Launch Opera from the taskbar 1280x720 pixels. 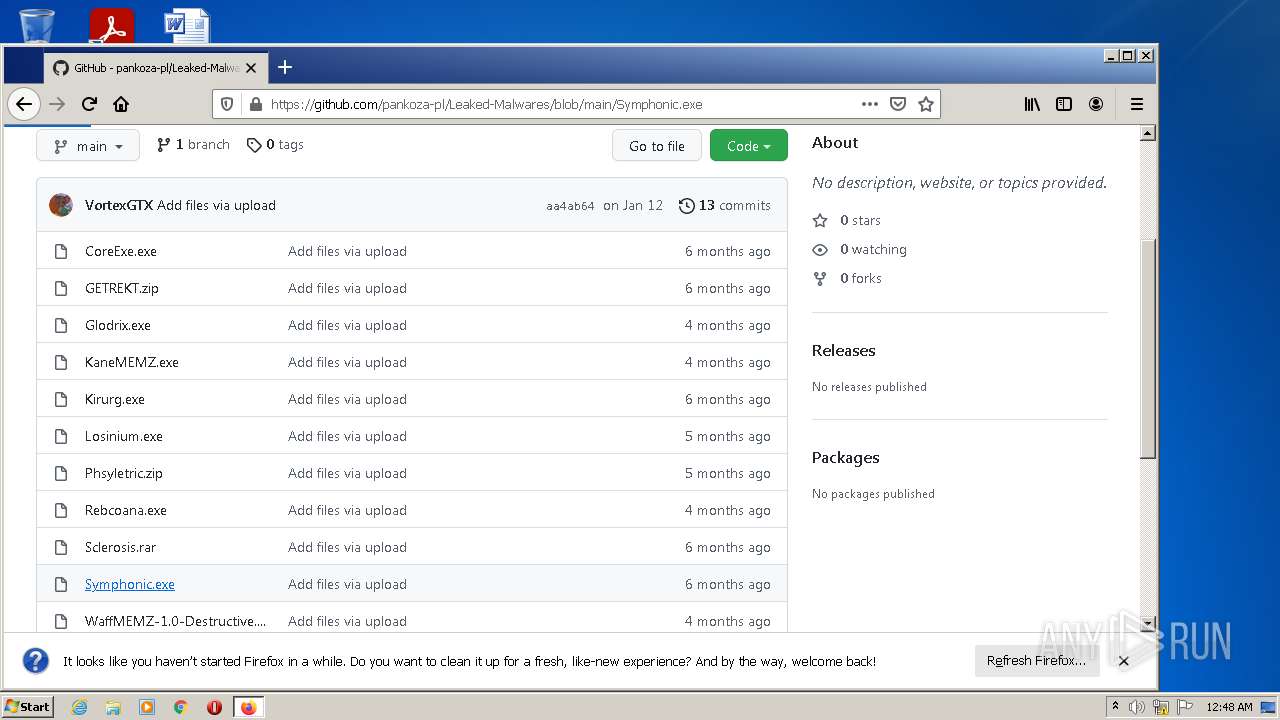[214, 707]
